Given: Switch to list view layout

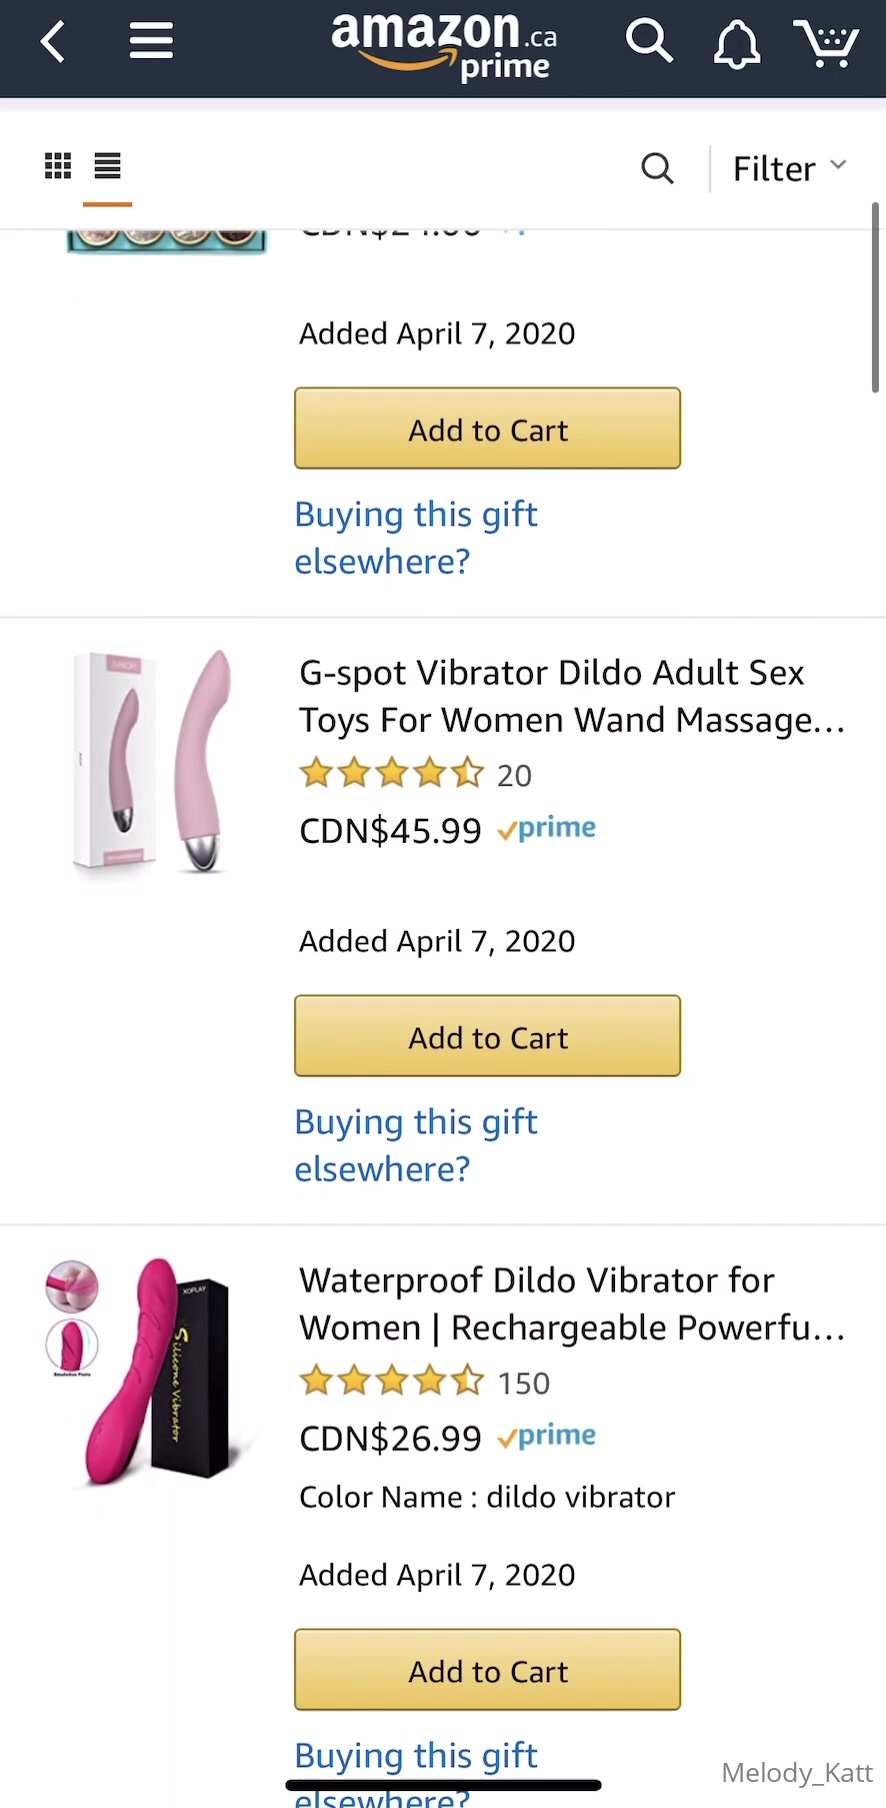Looking at the screenshot, I should 107,166.
